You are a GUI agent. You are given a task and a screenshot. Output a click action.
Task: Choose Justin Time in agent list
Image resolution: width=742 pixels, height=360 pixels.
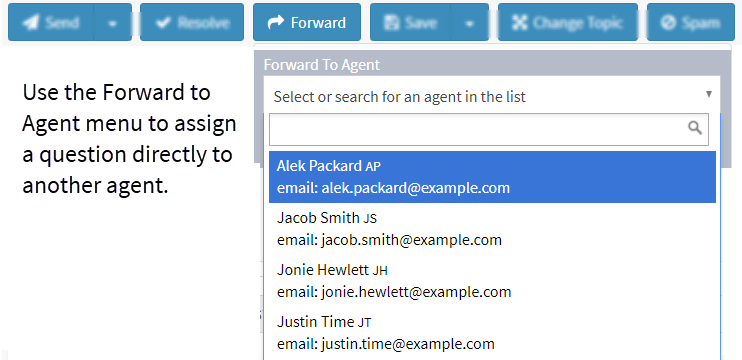(x=492, y=333)
